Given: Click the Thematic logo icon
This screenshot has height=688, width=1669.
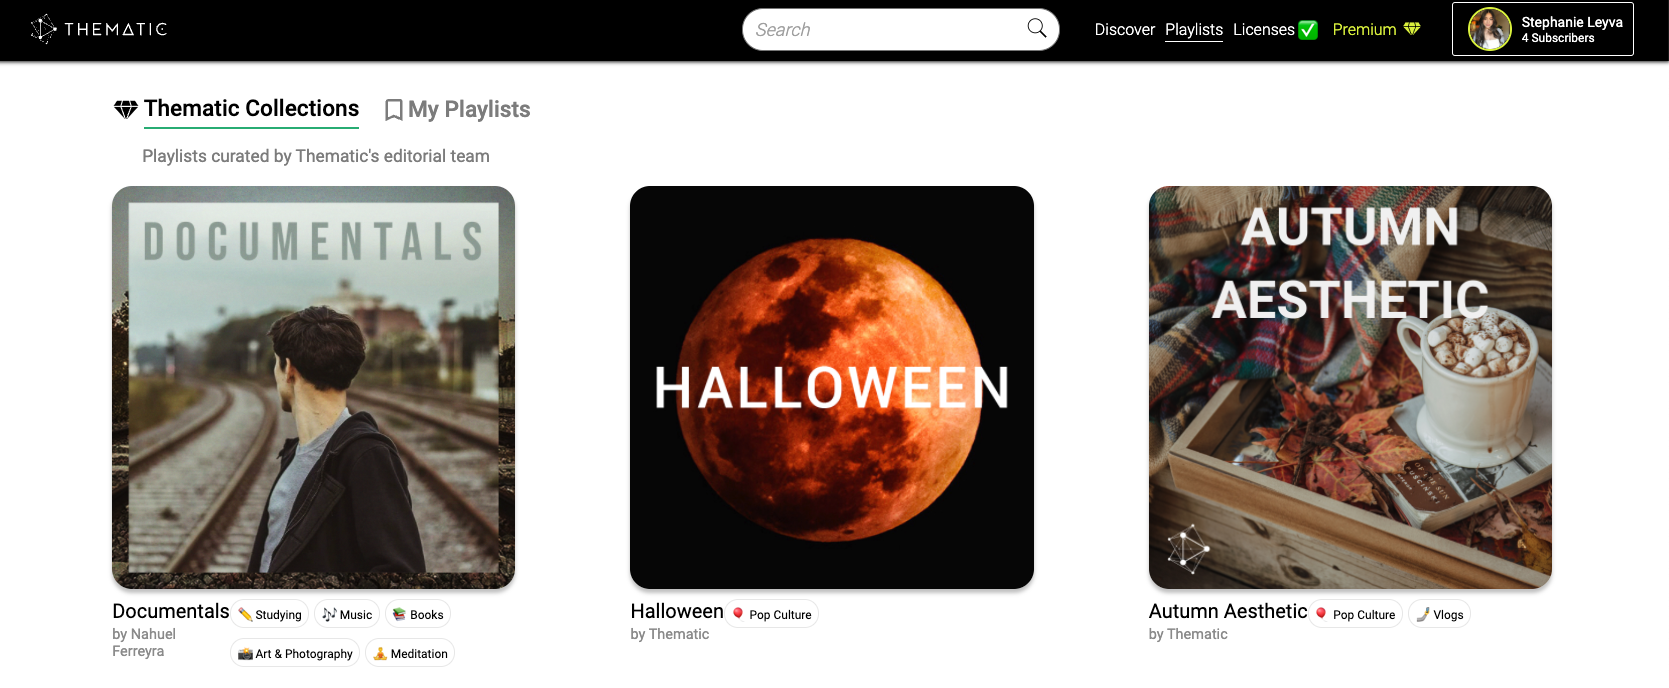Looking at the screenshot, I should coord(43,29).
